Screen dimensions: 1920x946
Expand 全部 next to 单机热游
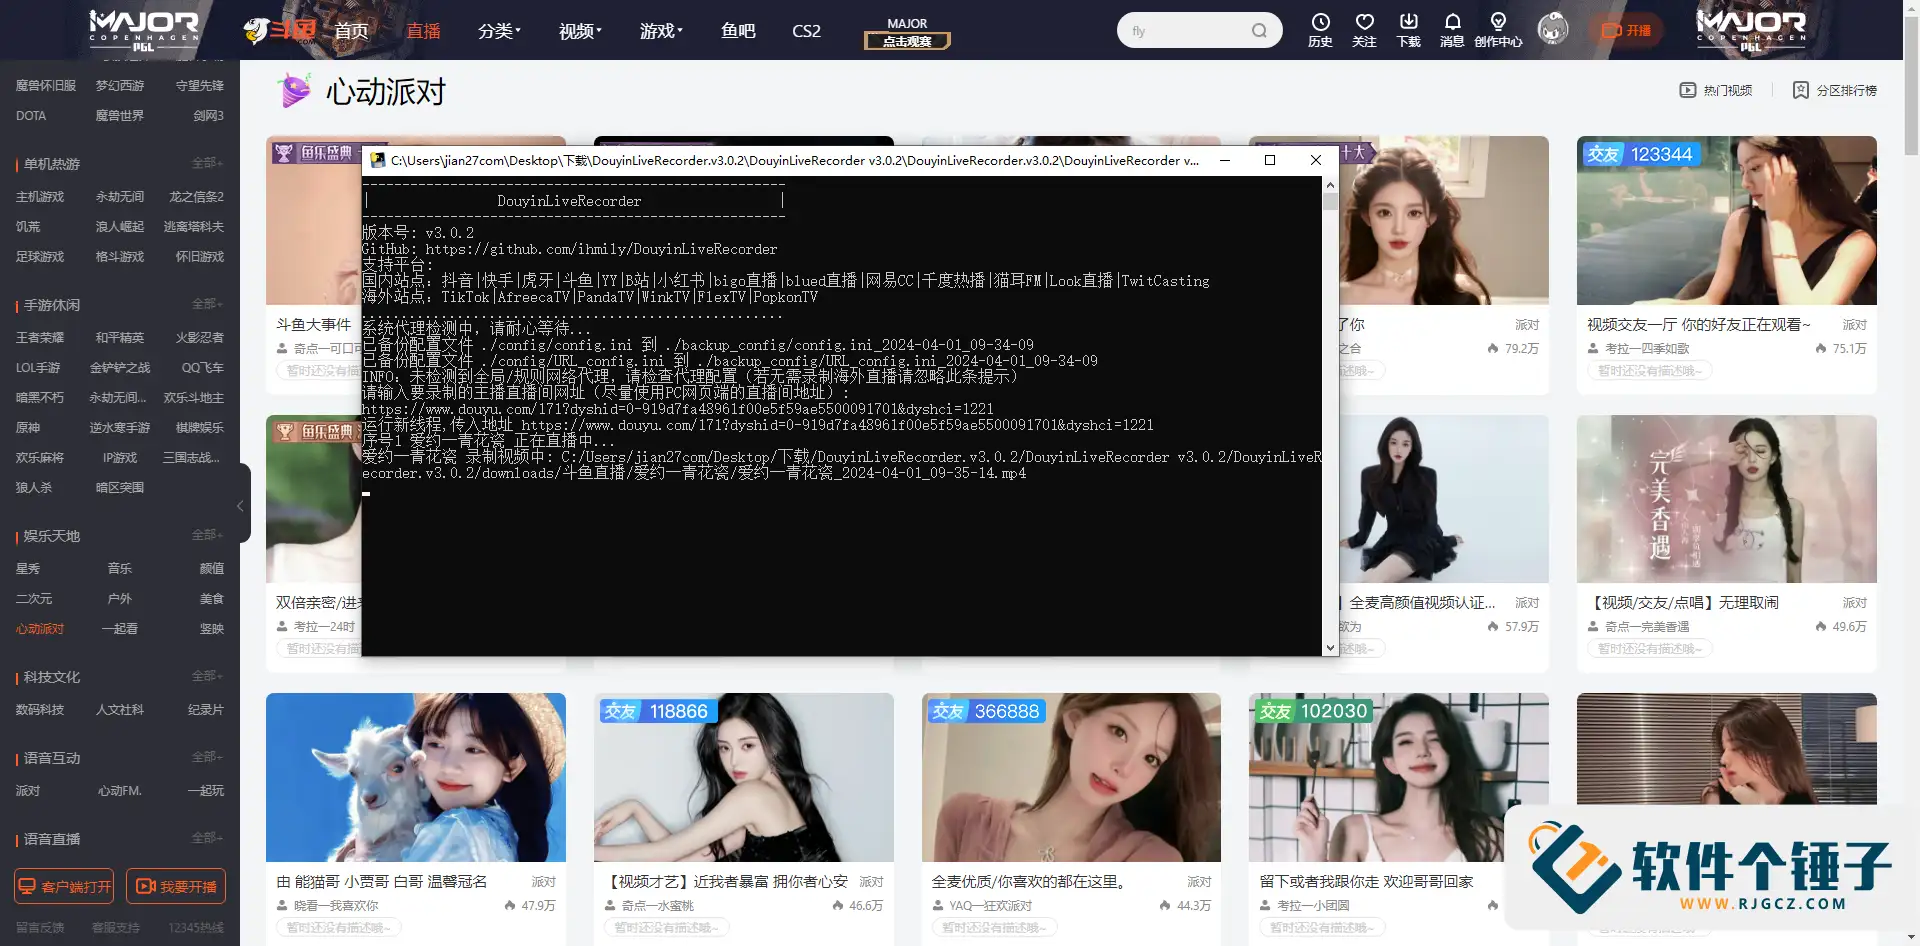(207, 163)
